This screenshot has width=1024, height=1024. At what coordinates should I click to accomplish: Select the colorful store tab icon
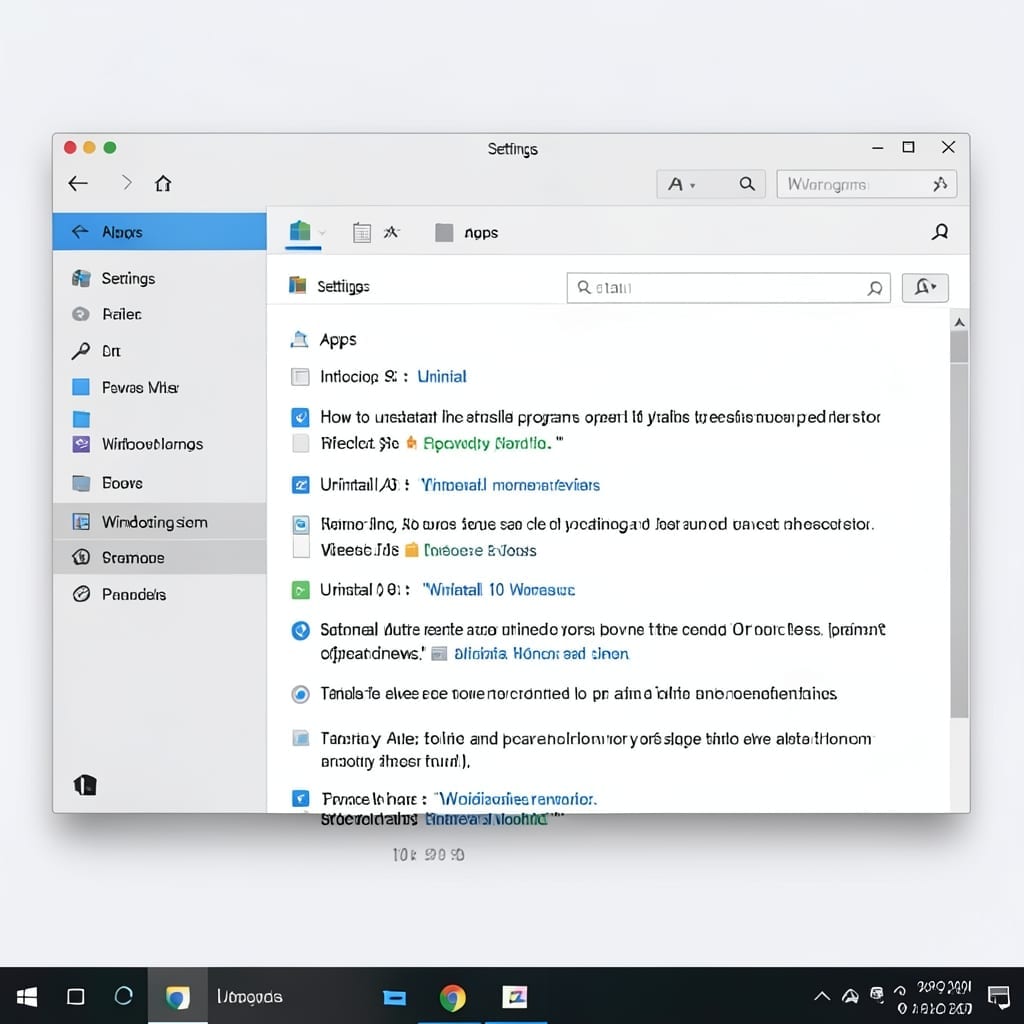300,231
